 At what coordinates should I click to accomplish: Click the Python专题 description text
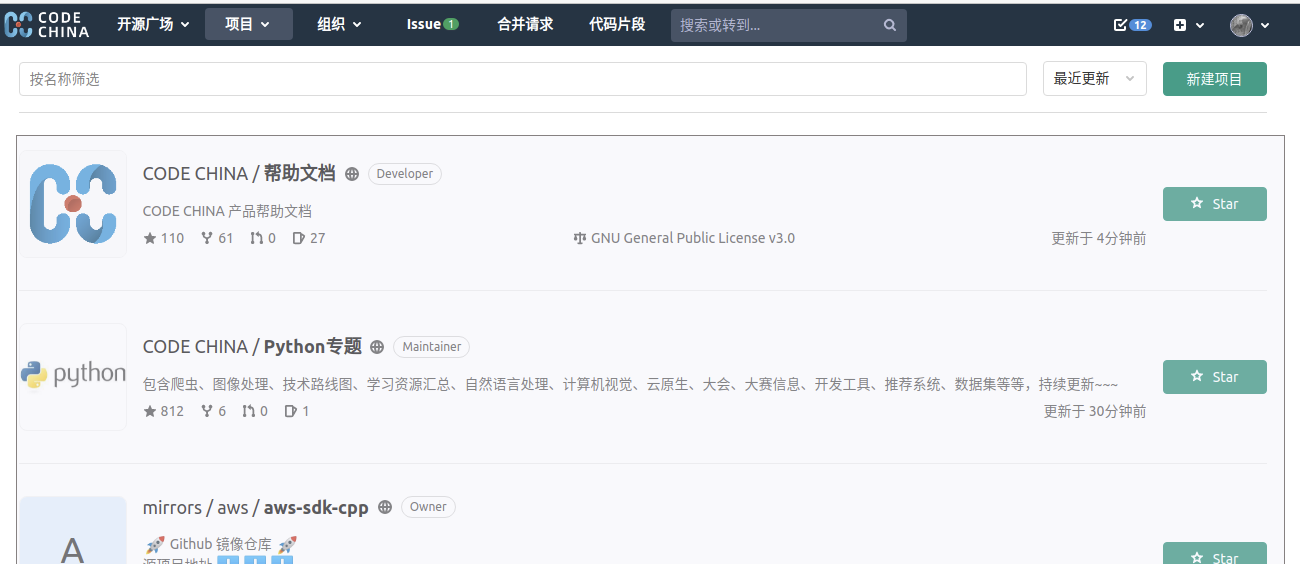click(630, 384)
